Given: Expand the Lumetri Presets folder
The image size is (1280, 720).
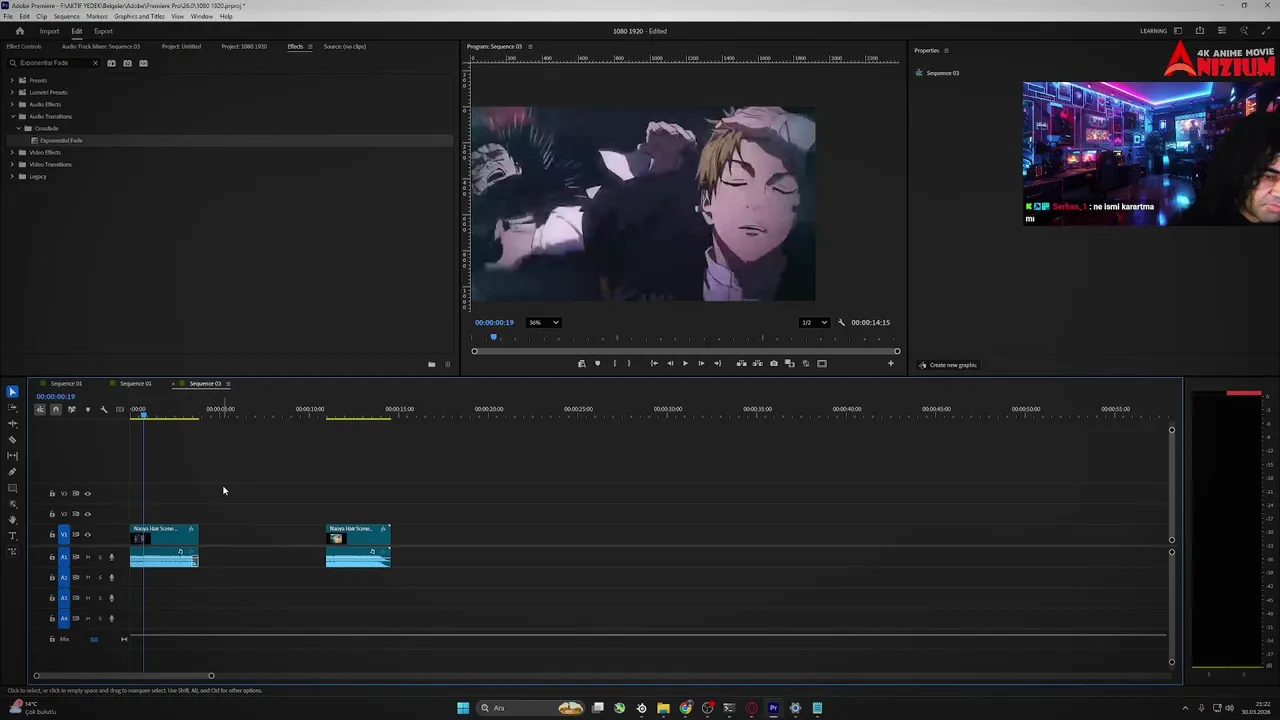Looking at the screenshot, I should [11, 92].
